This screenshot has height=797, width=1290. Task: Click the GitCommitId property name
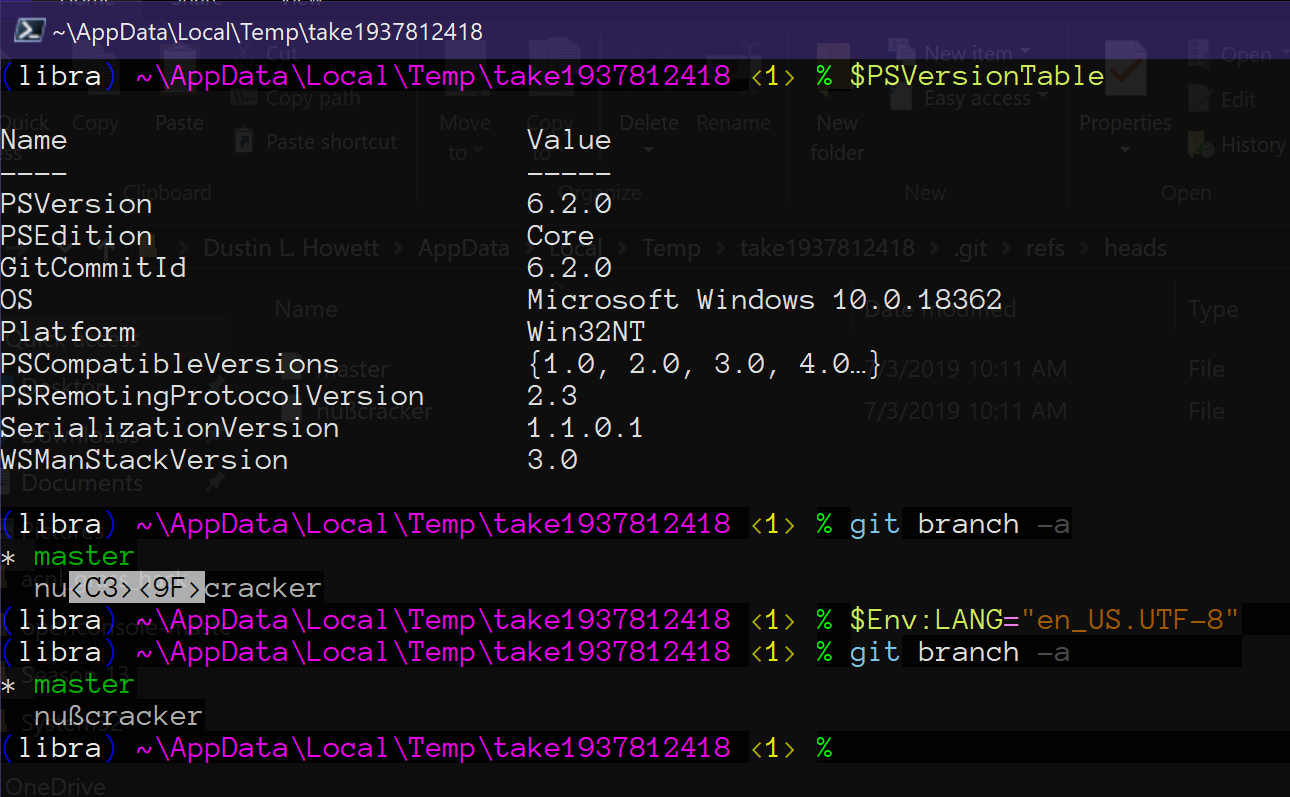tap(93, 268)
